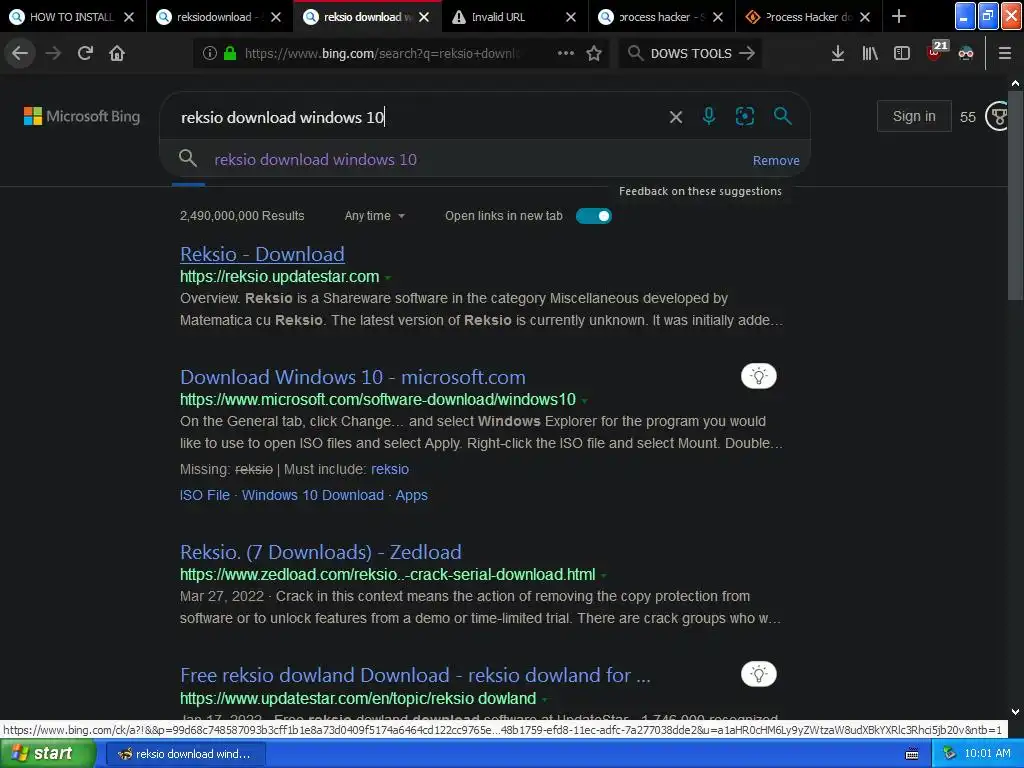Image resolution: width=1024 pixels, height=768 pixels.
Task: Open the Windows start button
Action: [x=47, y=754]
